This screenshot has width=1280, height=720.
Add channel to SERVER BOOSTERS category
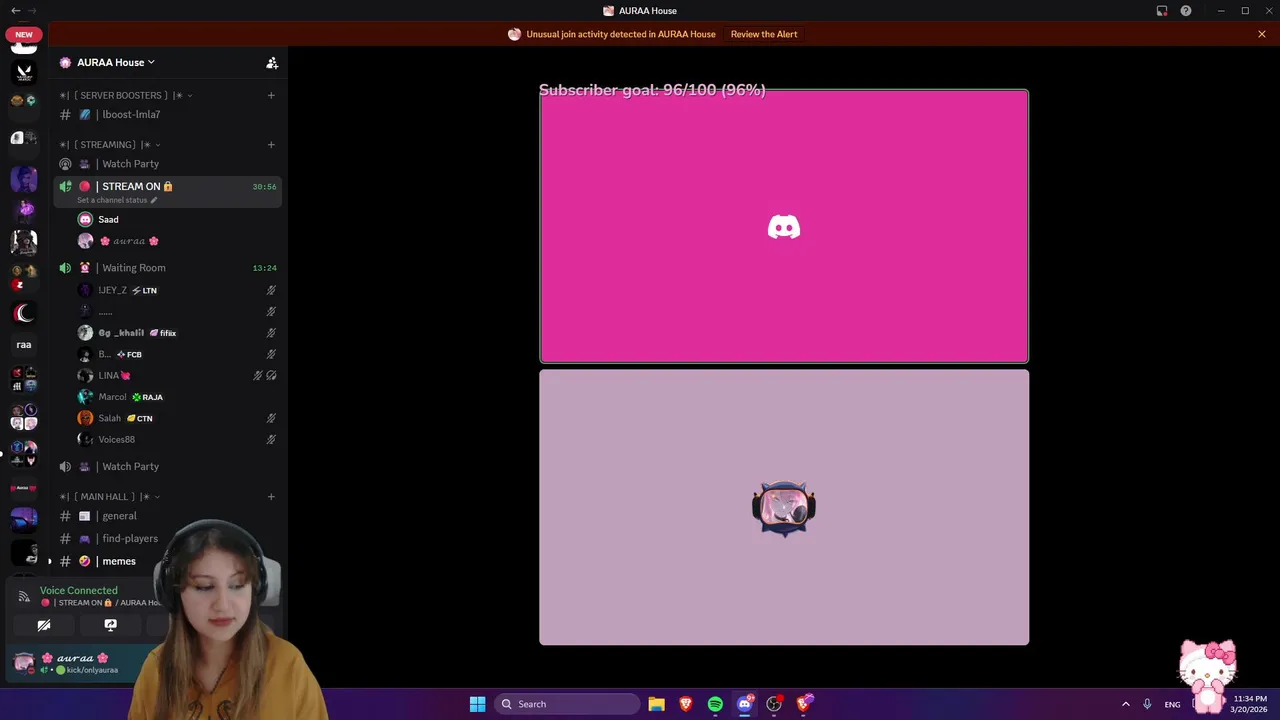271,95
